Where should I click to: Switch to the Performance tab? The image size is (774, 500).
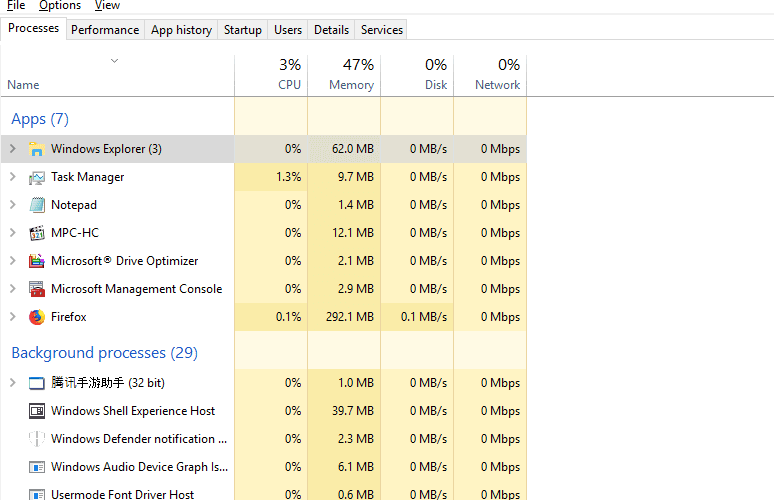pos(105,30)
